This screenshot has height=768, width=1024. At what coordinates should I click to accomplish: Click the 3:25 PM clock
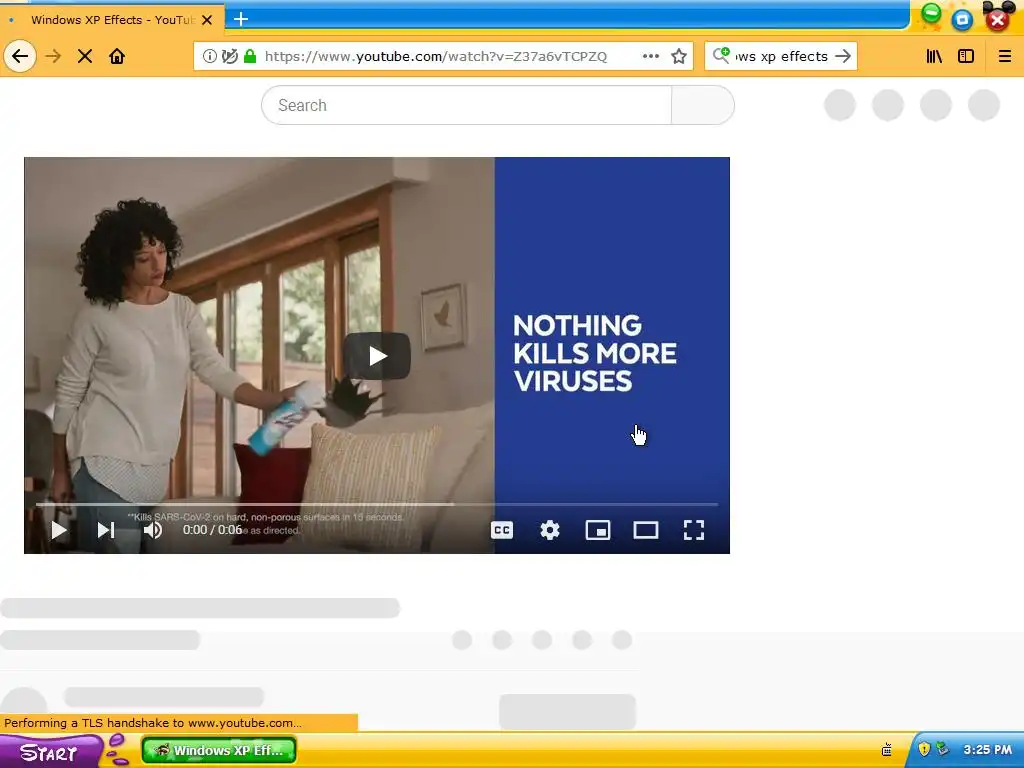987,750
